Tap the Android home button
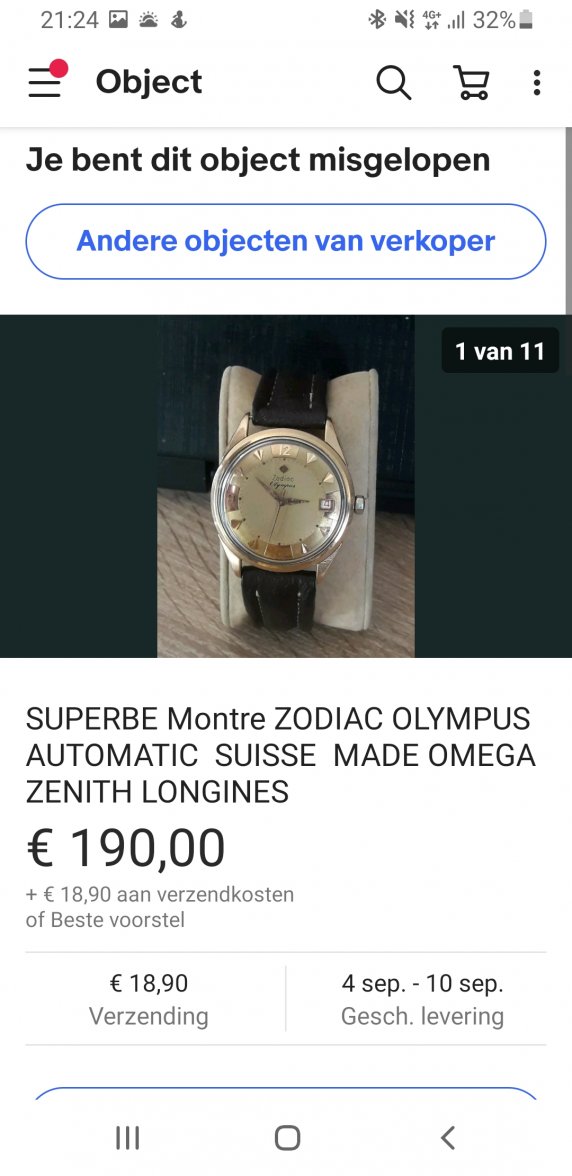This screenshot has height=1176, width=572. (287, 1138)
